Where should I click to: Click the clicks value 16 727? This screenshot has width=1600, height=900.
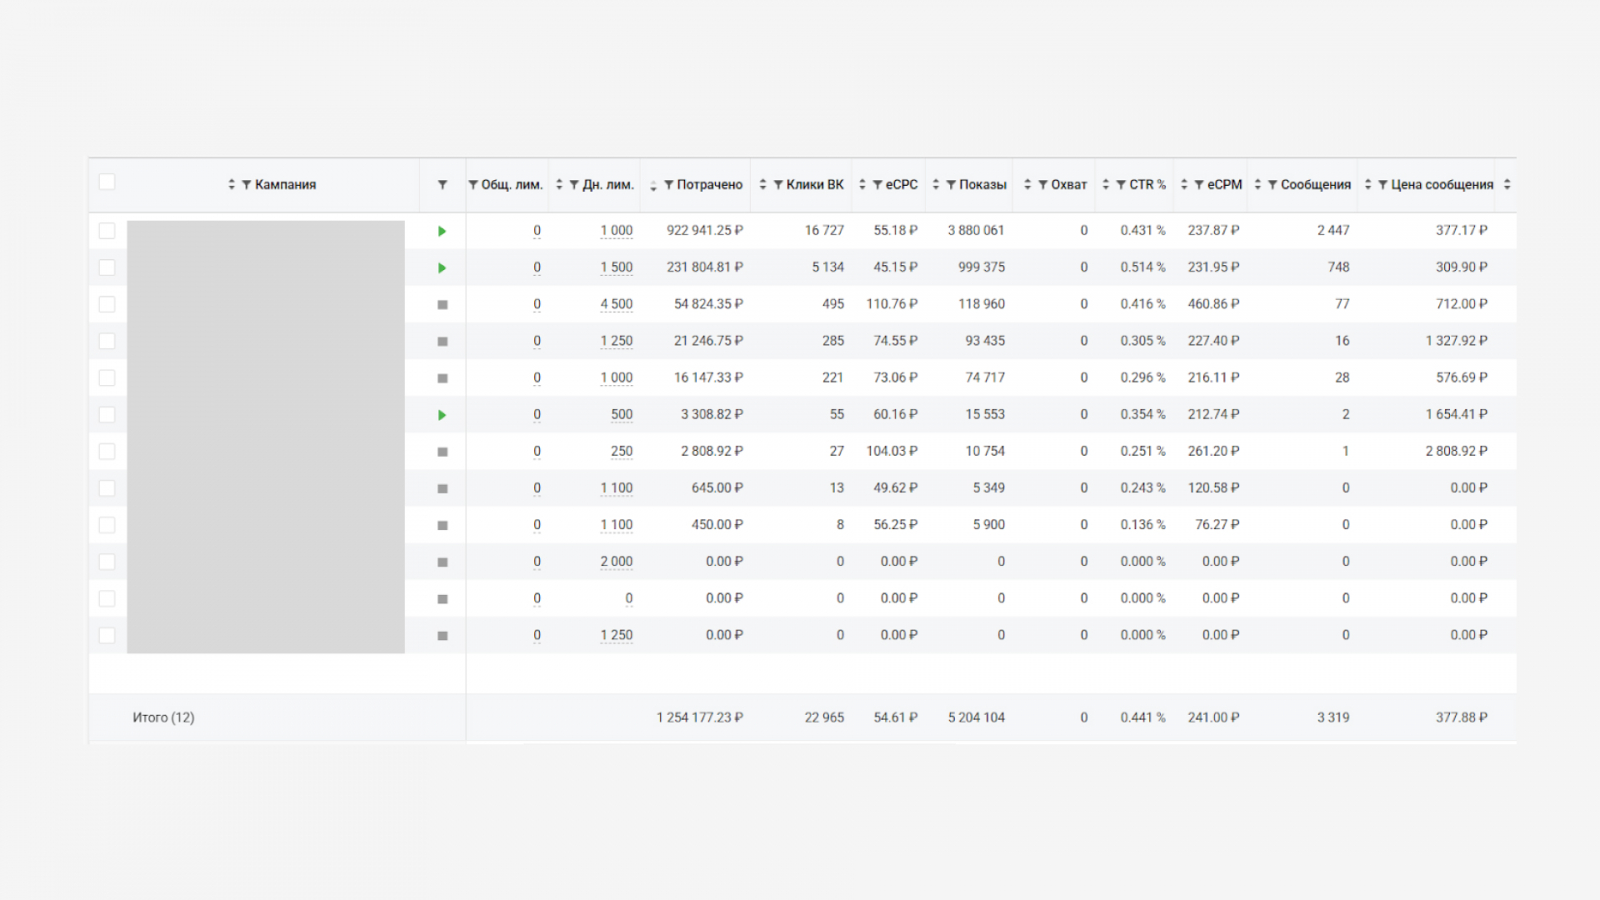point(825,231)
